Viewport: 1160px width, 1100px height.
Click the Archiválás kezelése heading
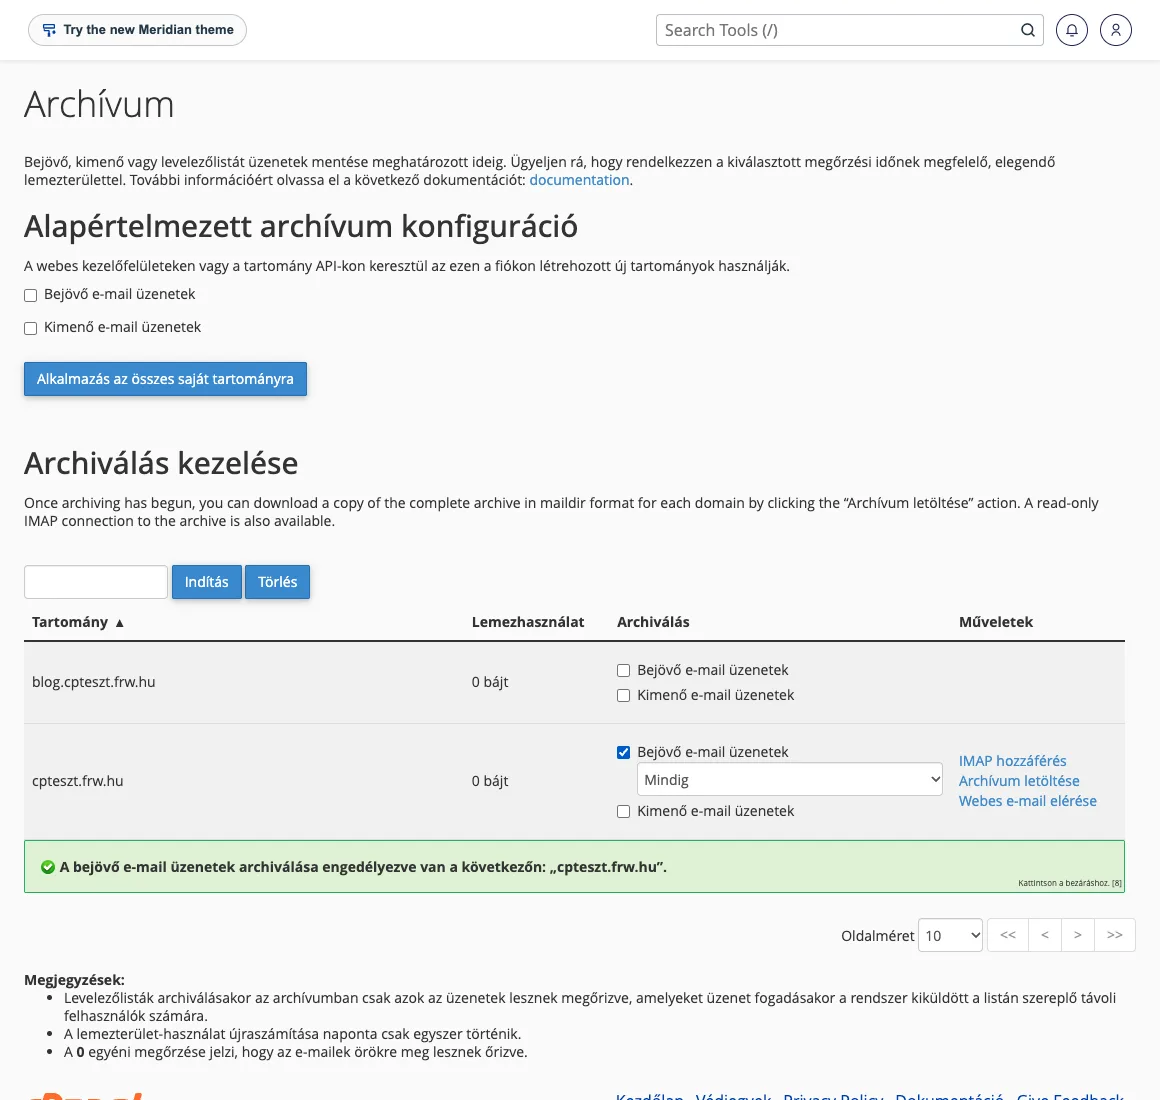161,464
